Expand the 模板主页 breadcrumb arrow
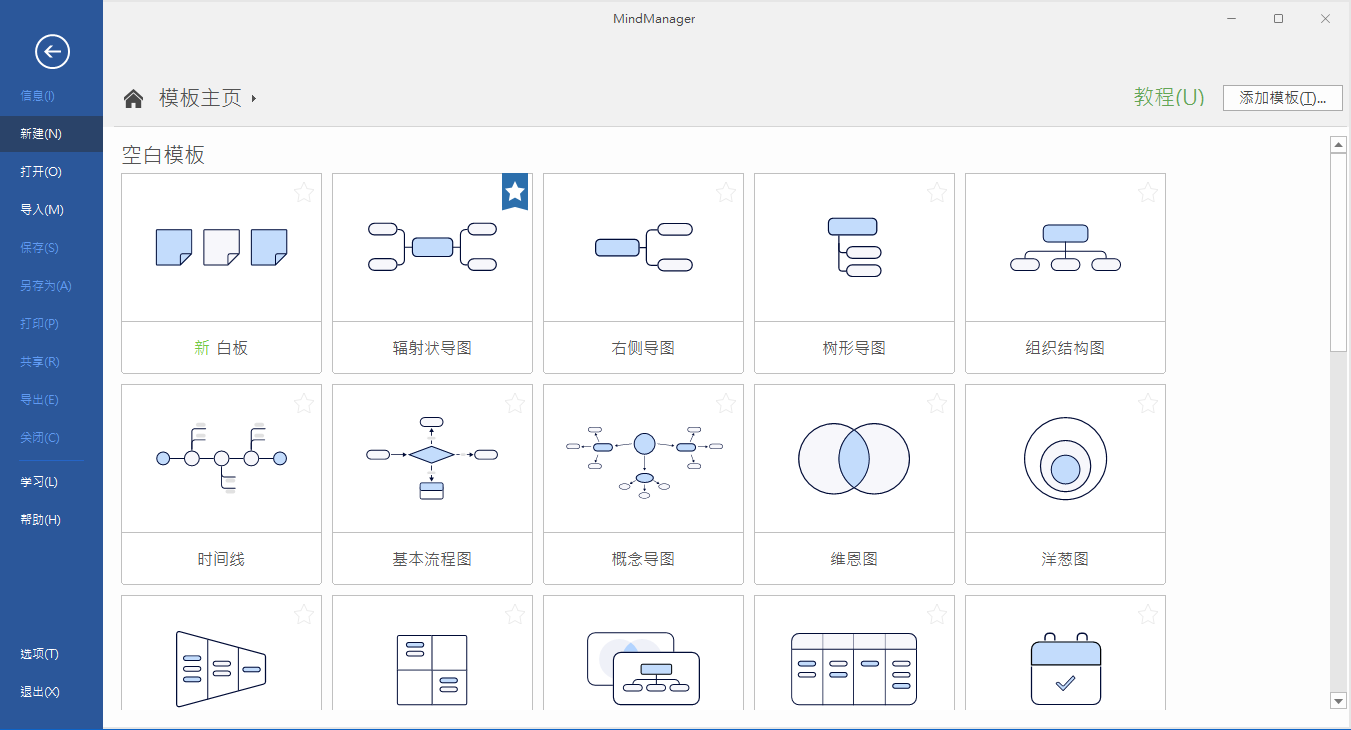The height and width of the screenshot is (730, 1351). point(254,99)
